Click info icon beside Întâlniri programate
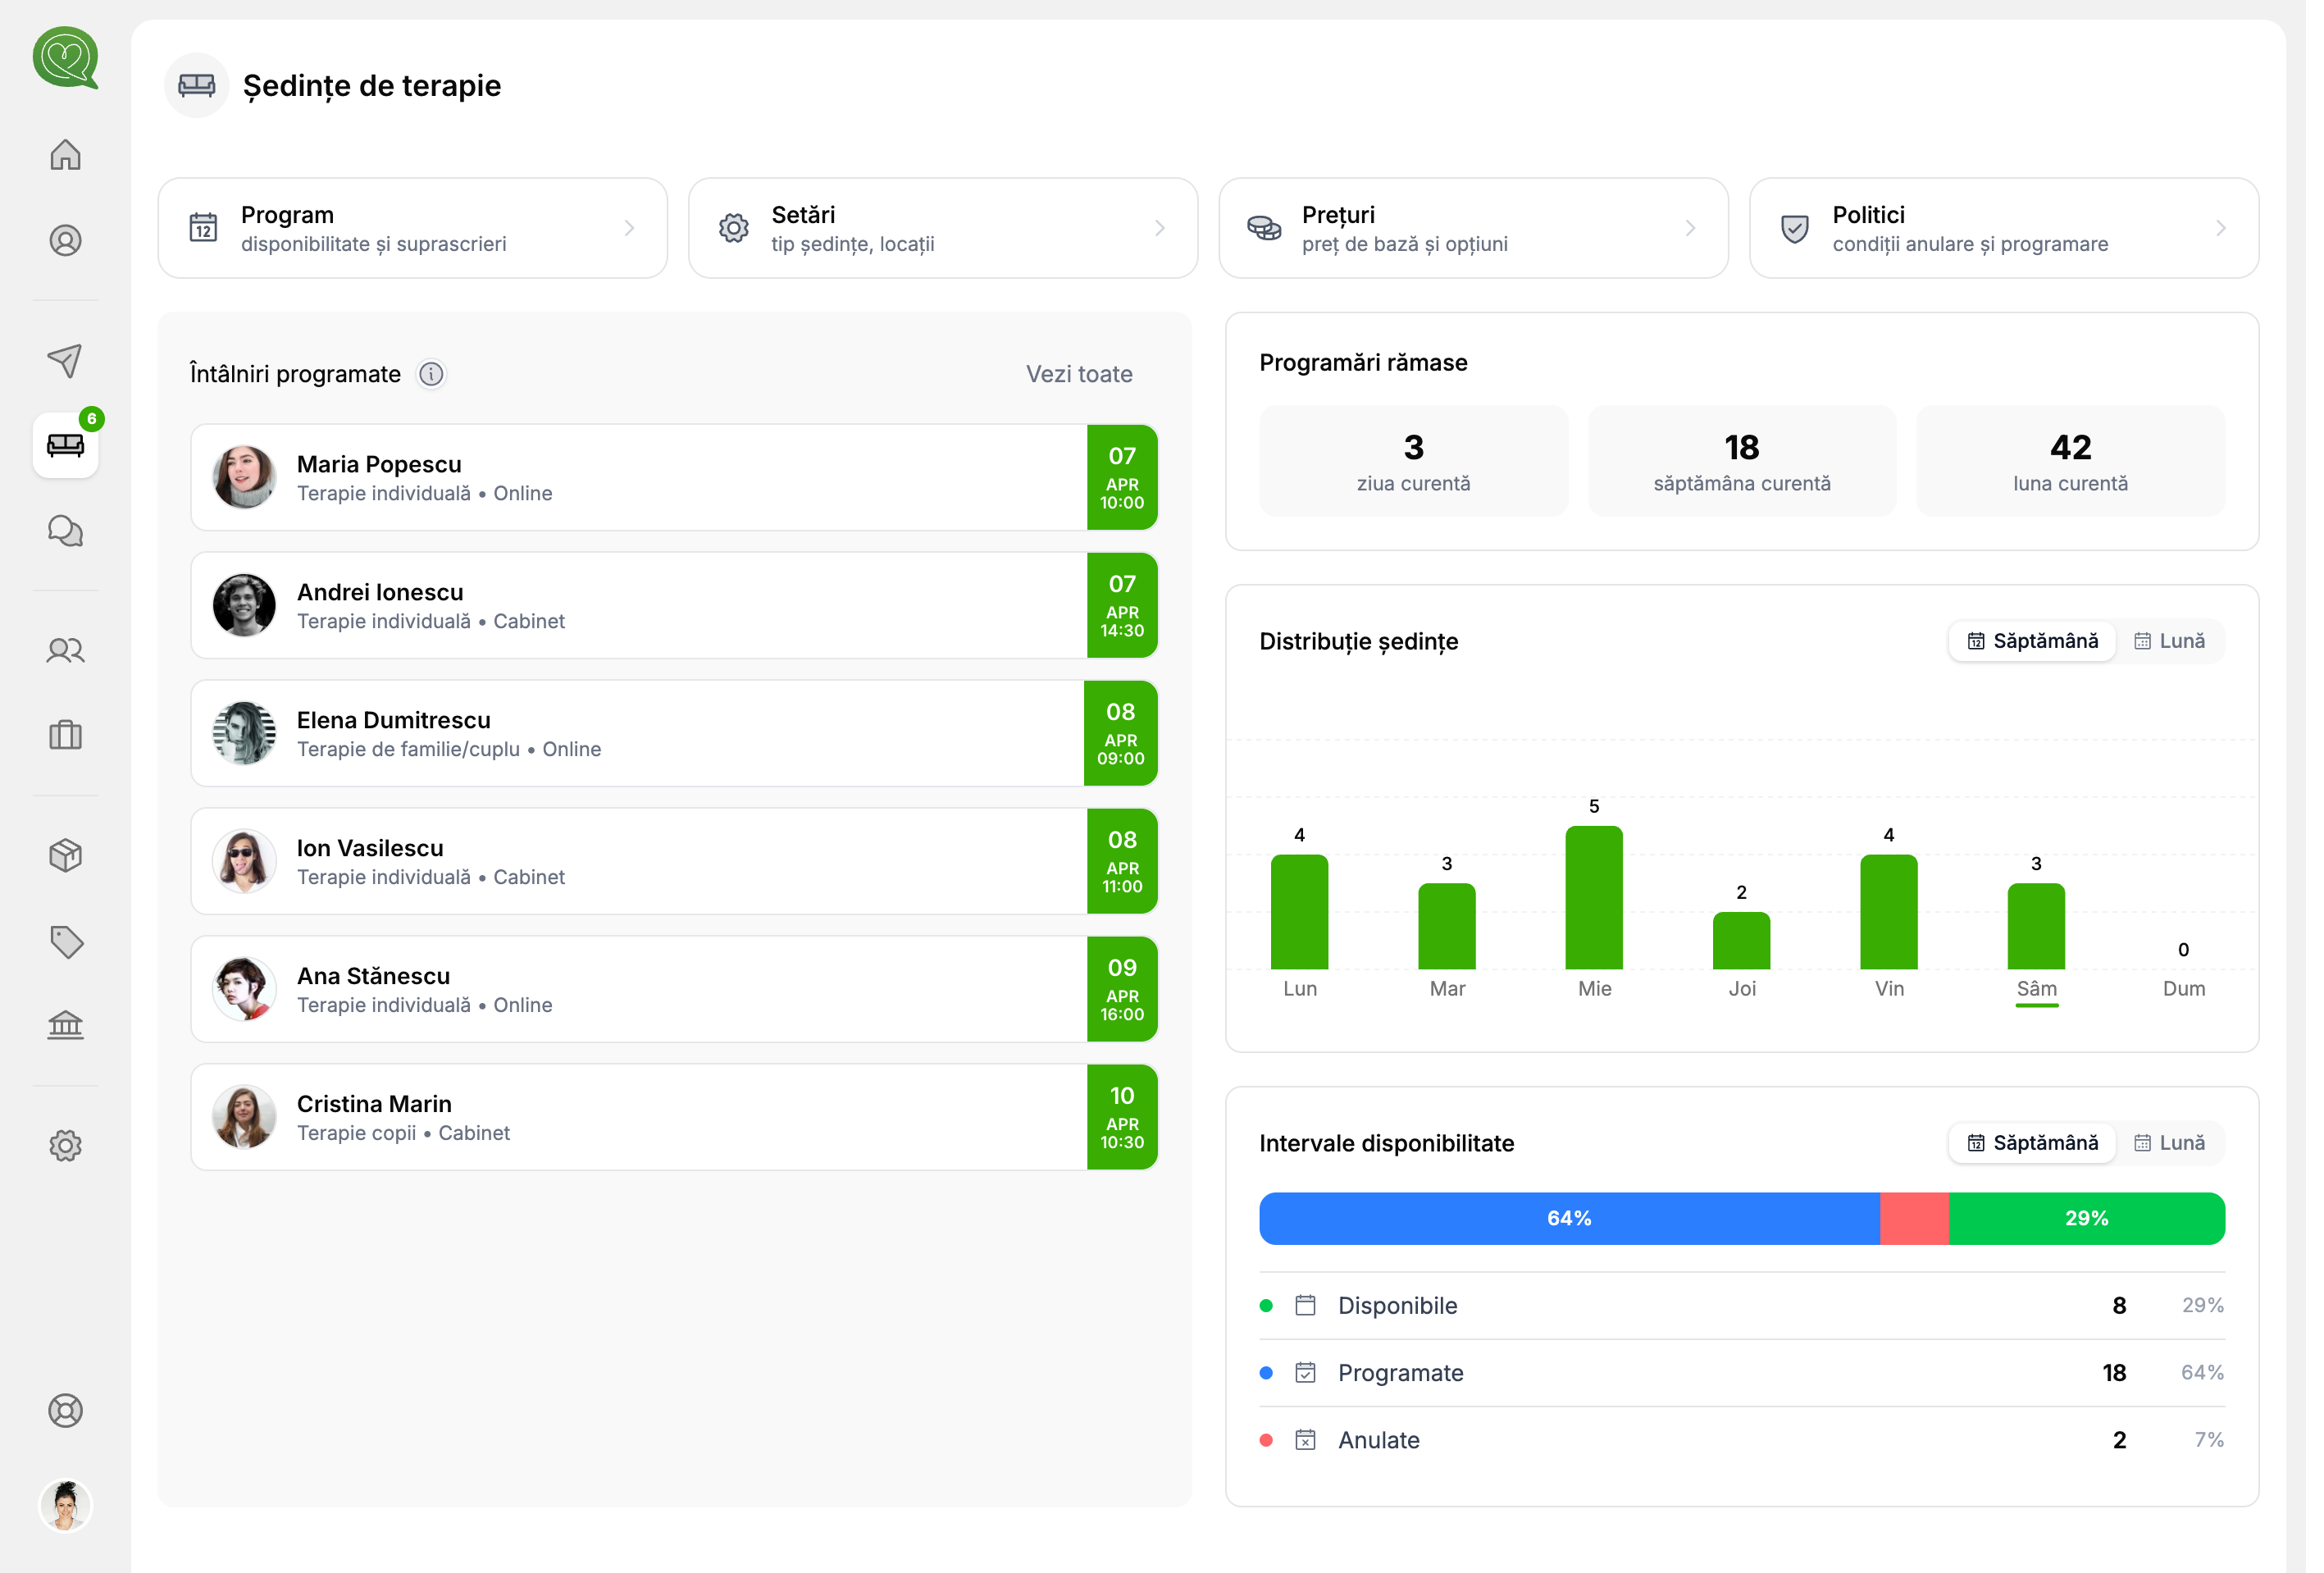 point(431,374)
